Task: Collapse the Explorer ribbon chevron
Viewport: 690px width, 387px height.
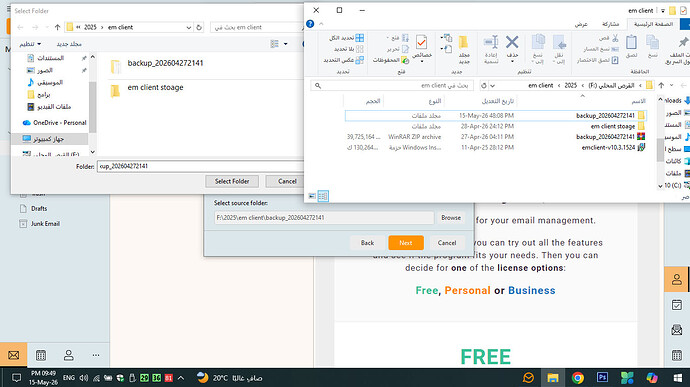Action: (x=321, y=24)
